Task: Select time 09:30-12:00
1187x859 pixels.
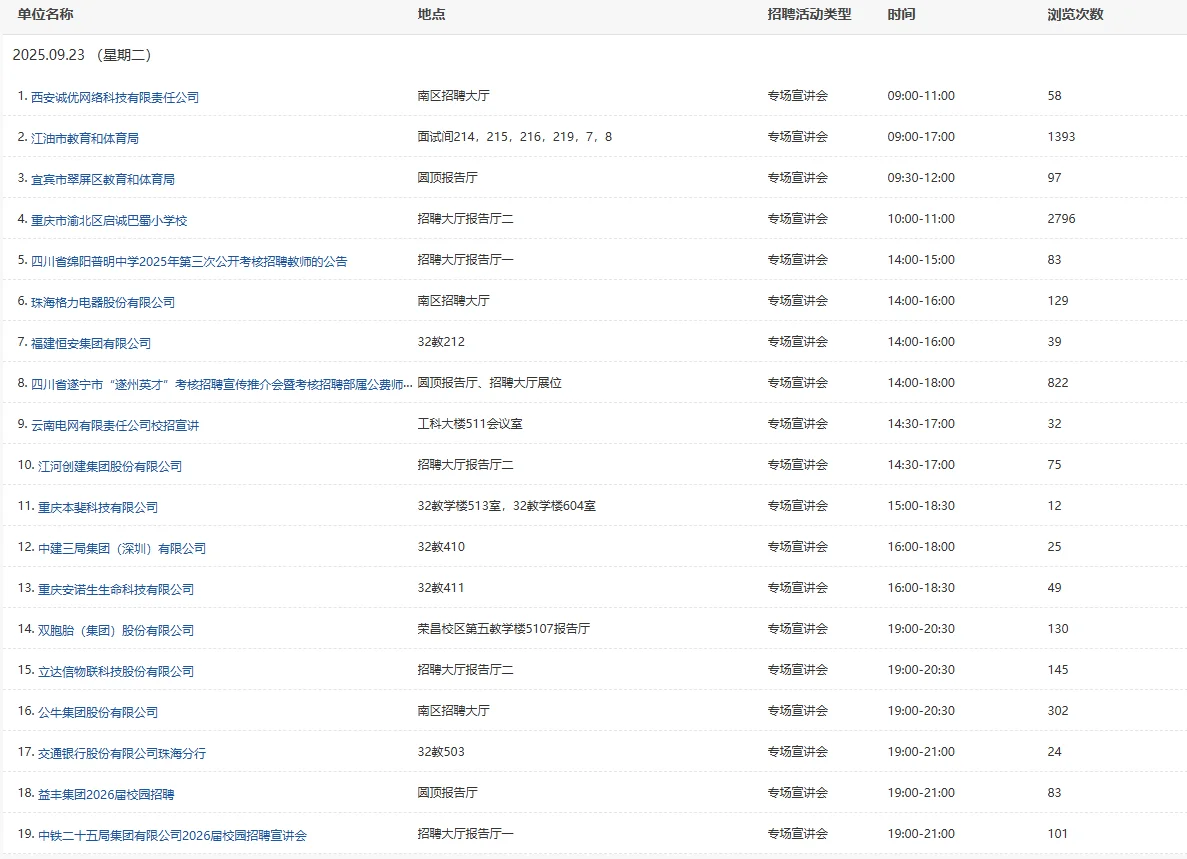Action: [x=921, y=178]
